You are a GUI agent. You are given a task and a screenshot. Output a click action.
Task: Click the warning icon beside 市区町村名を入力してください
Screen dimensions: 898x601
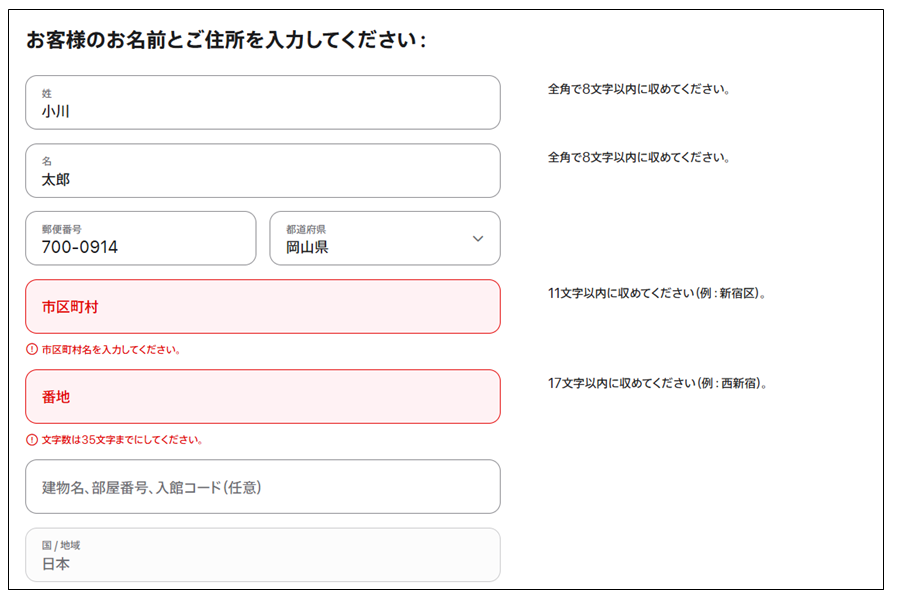point(32,349)
